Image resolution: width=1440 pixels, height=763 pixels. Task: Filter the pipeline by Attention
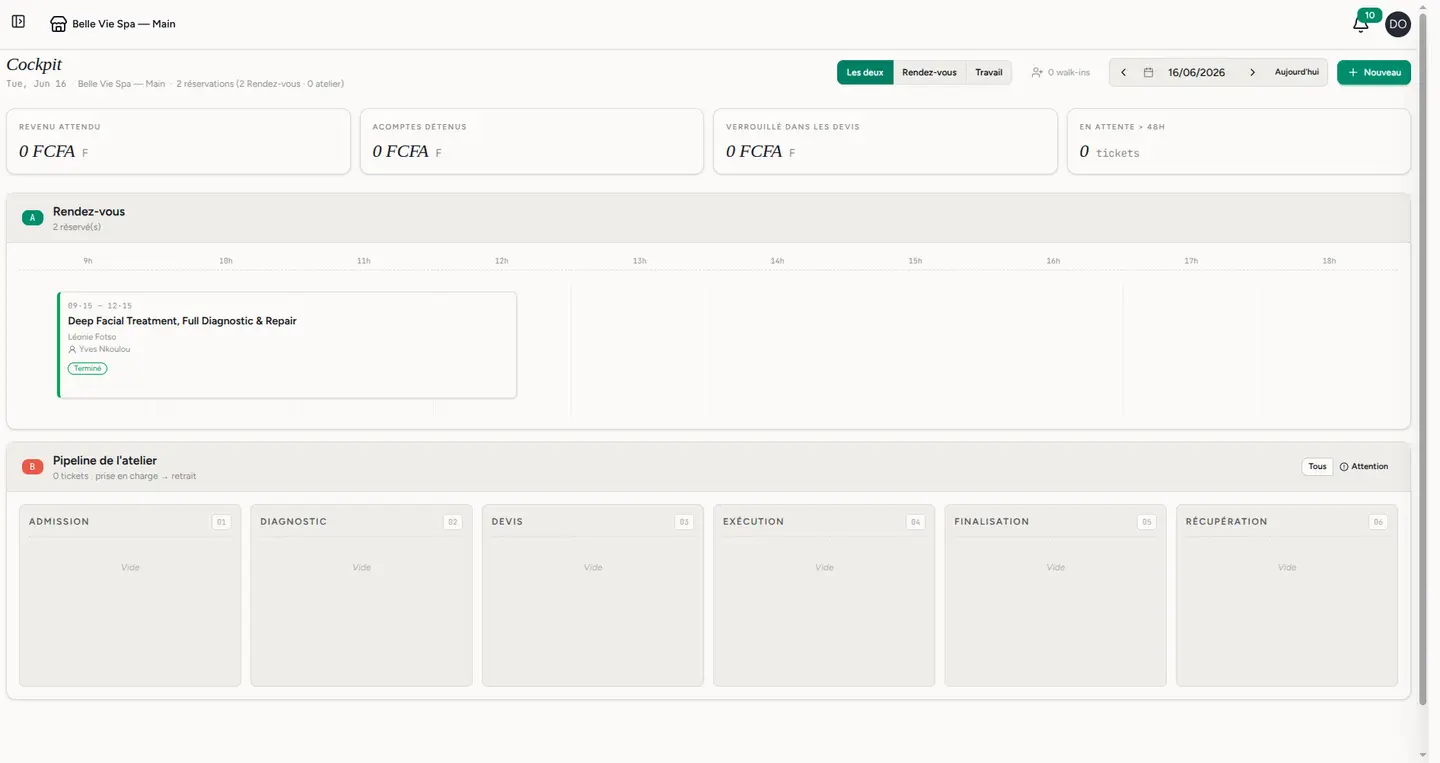click(1364, 466)
